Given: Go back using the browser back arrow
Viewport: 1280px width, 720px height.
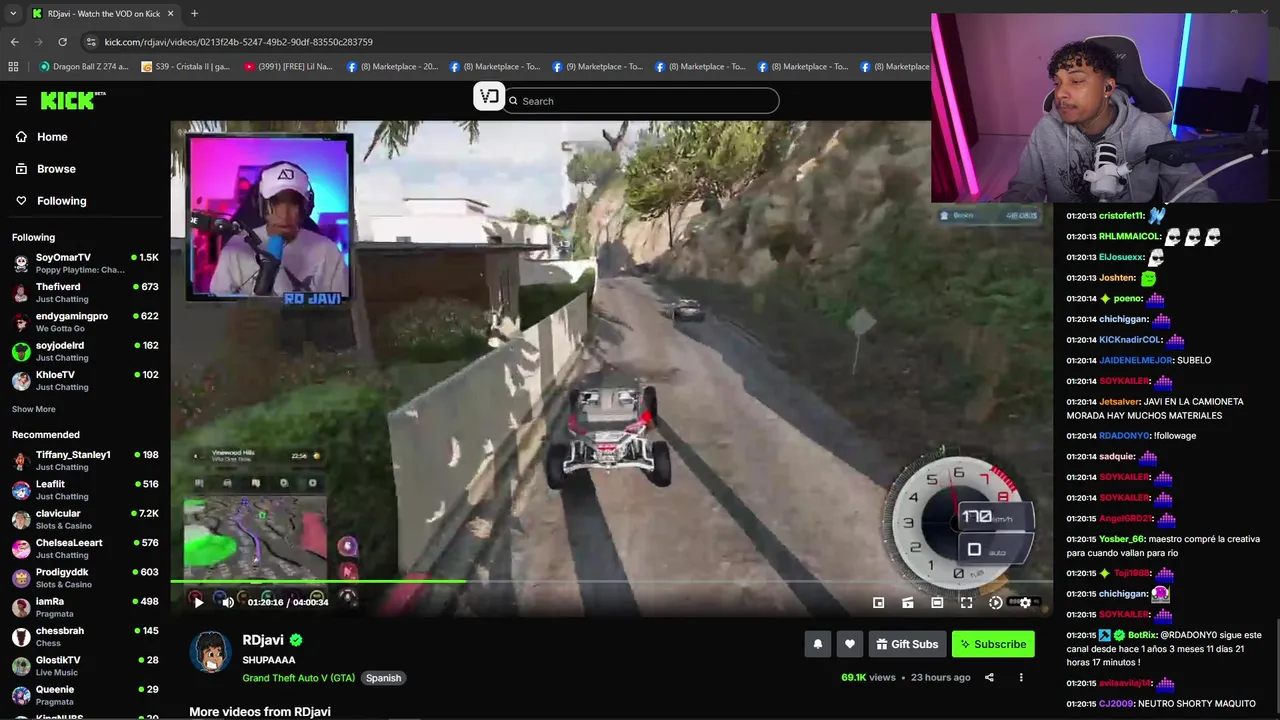Looking at the screenshot, I should click(x=14, y=42).
